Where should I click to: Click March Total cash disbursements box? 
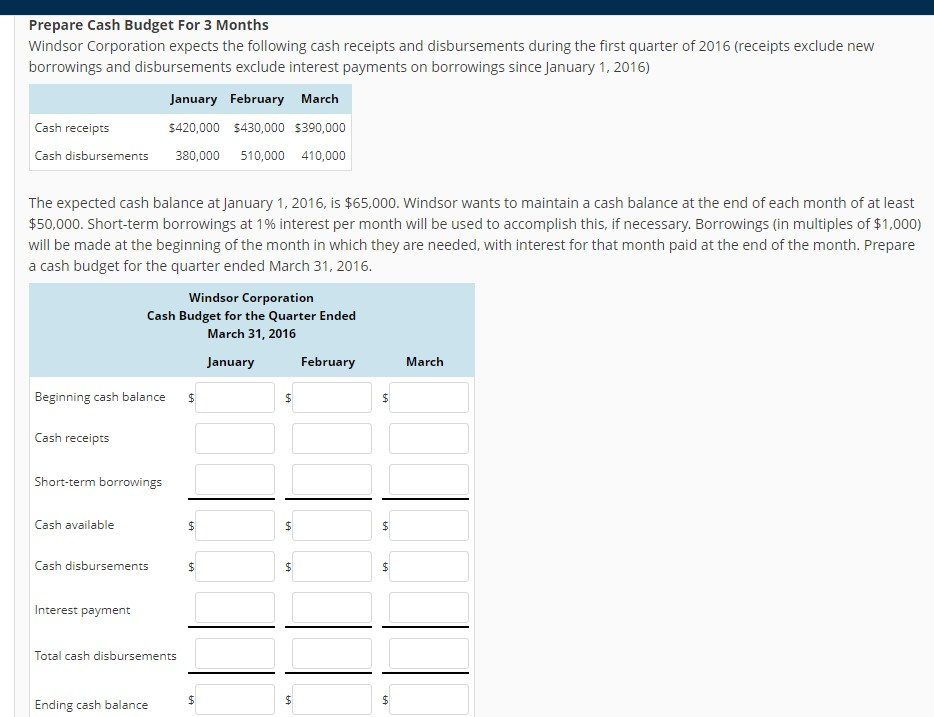[429, 653]
